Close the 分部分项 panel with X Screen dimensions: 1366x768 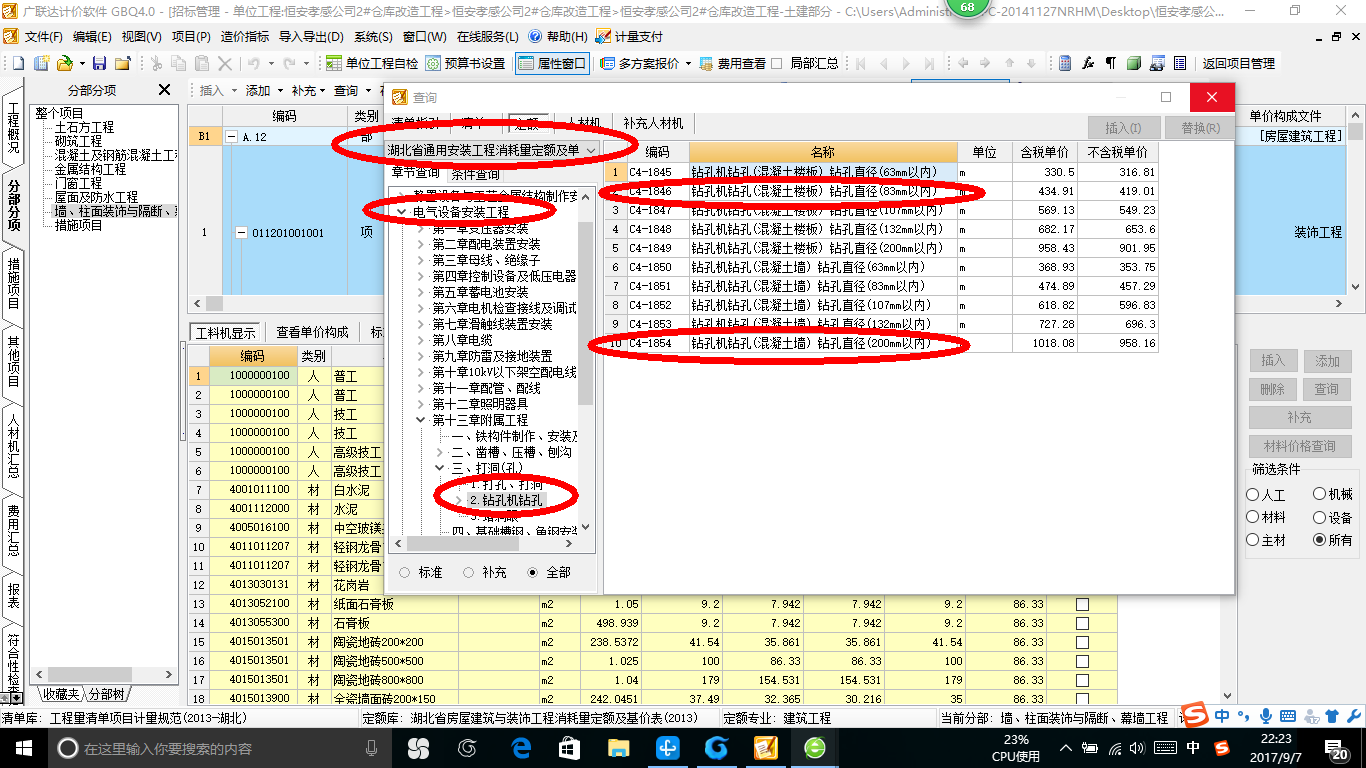click(165, 90)
